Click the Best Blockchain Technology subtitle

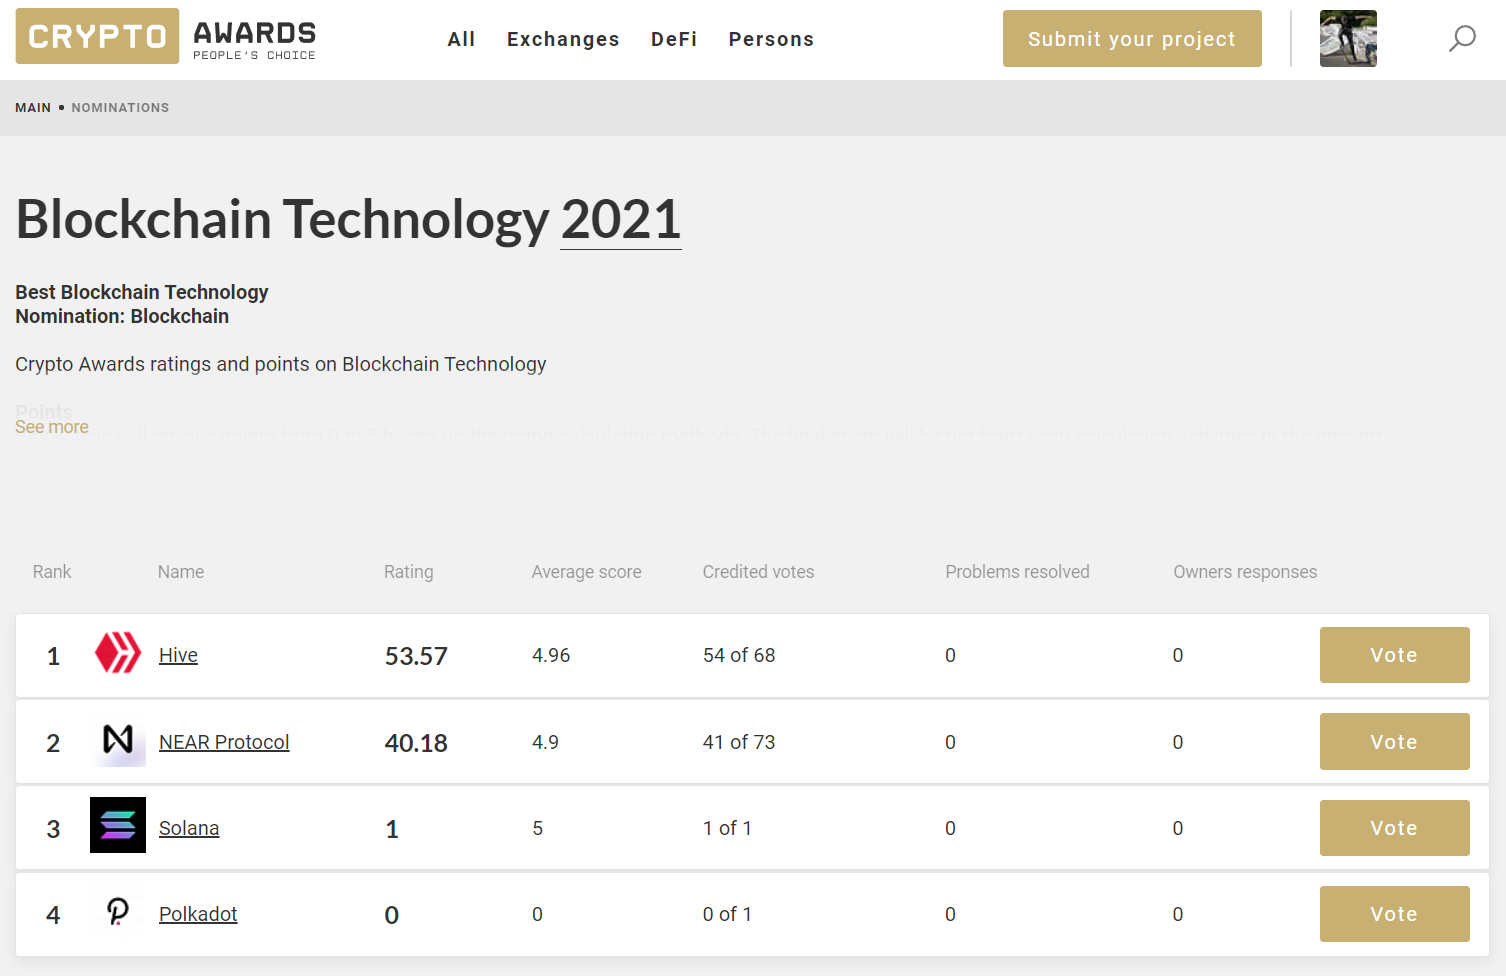click(x=142, y=292)
